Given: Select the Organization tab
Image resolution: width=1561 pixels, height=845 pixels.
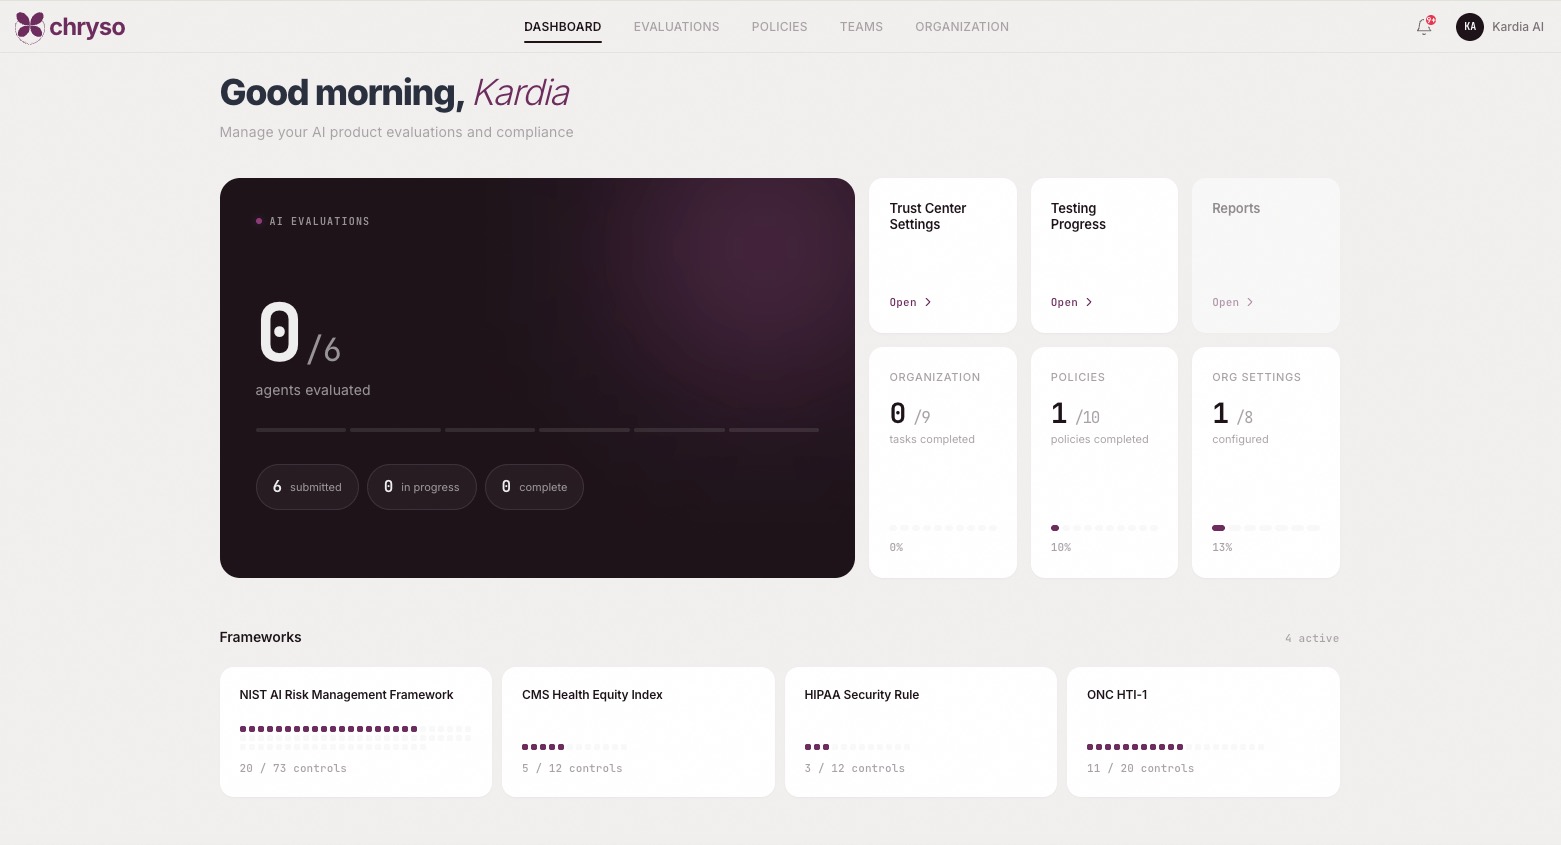Looking at the screenshot, I should coord(961,27).
